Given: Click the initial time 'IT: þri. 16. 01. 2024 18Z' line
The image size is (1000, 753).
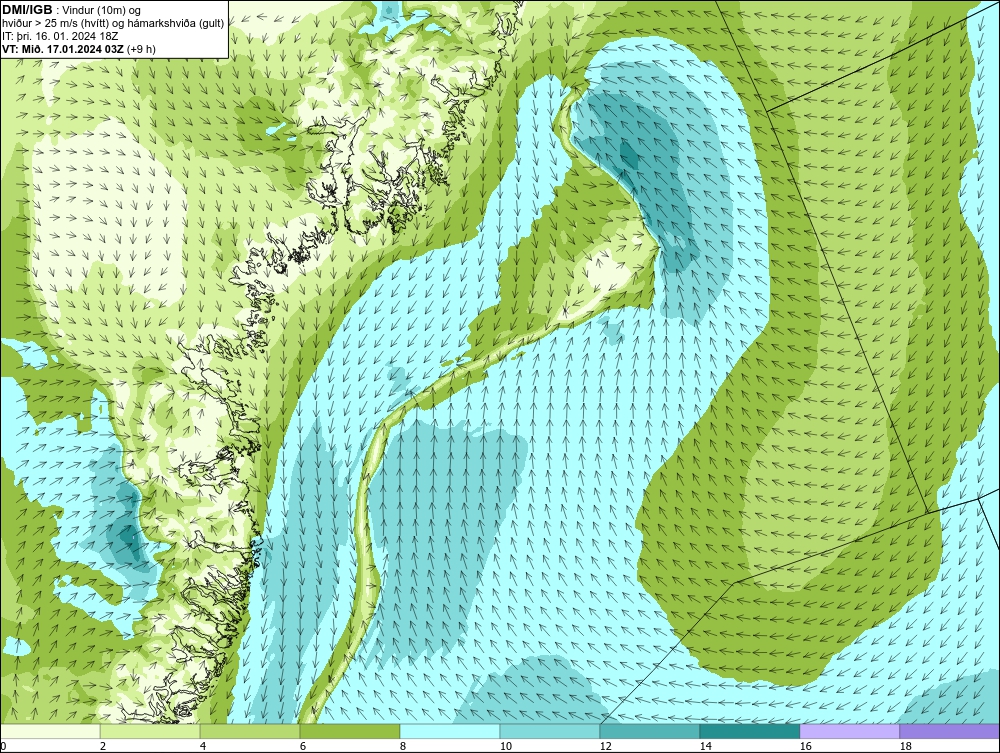Looking at the screenshot, I should [x=60, y=36].
